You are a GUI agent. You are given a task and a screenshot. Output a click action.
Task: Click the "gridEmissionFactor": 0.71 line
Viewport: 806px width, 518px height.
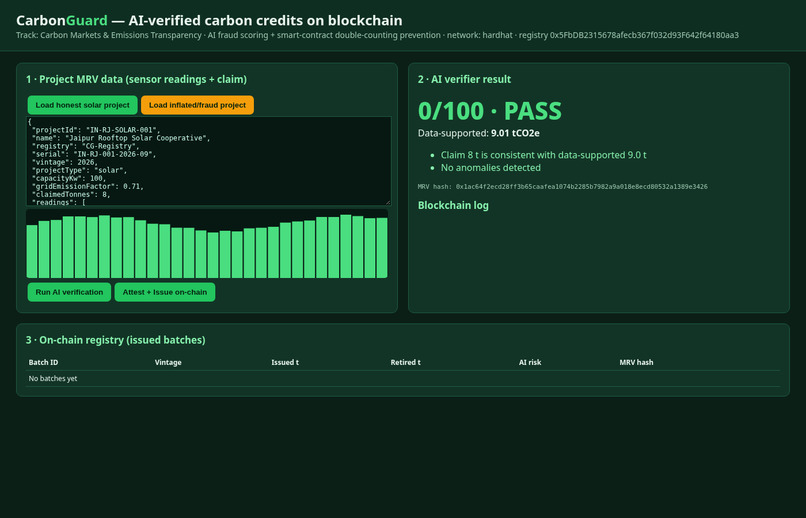click(88, 186)
